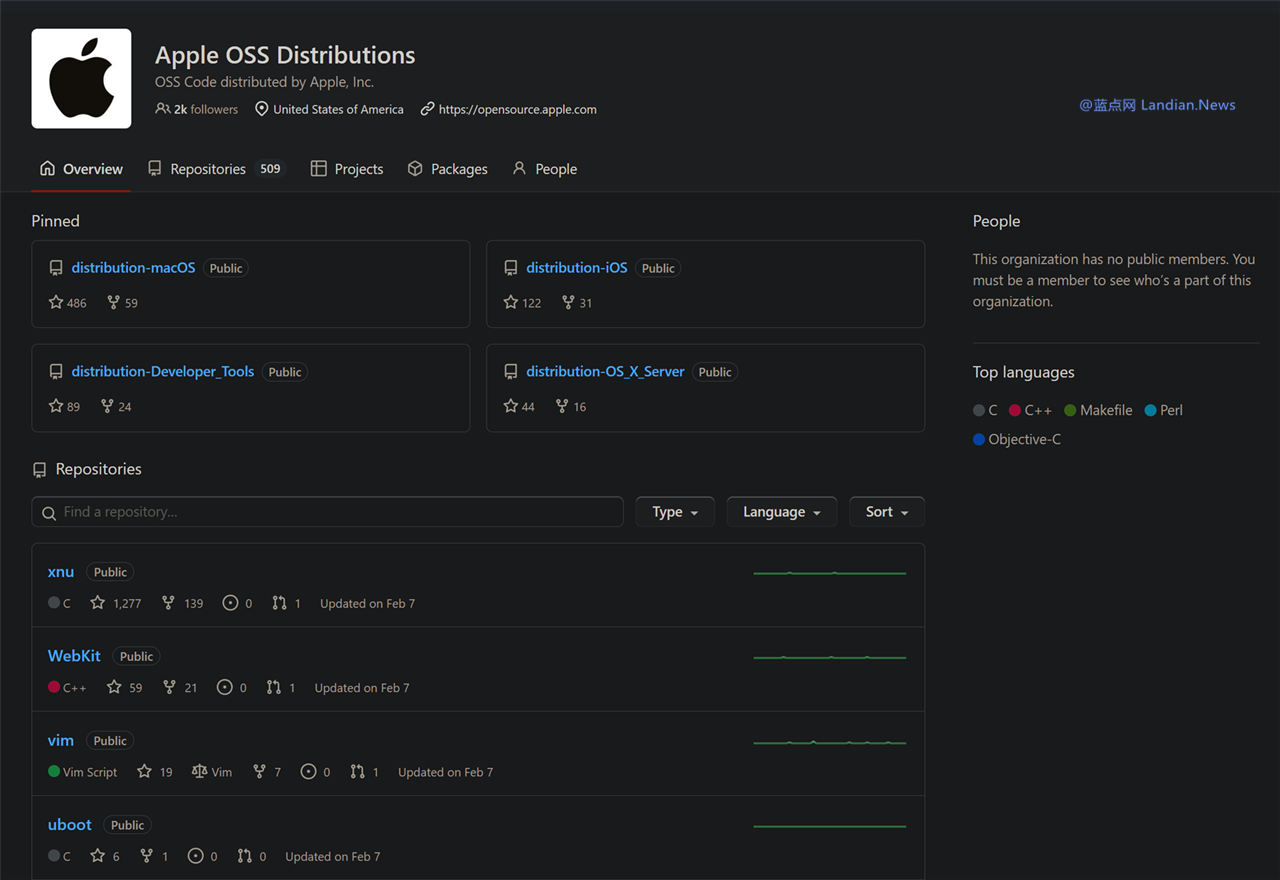
Task: Switch to the Overview tab
Action: pos(81,169)
